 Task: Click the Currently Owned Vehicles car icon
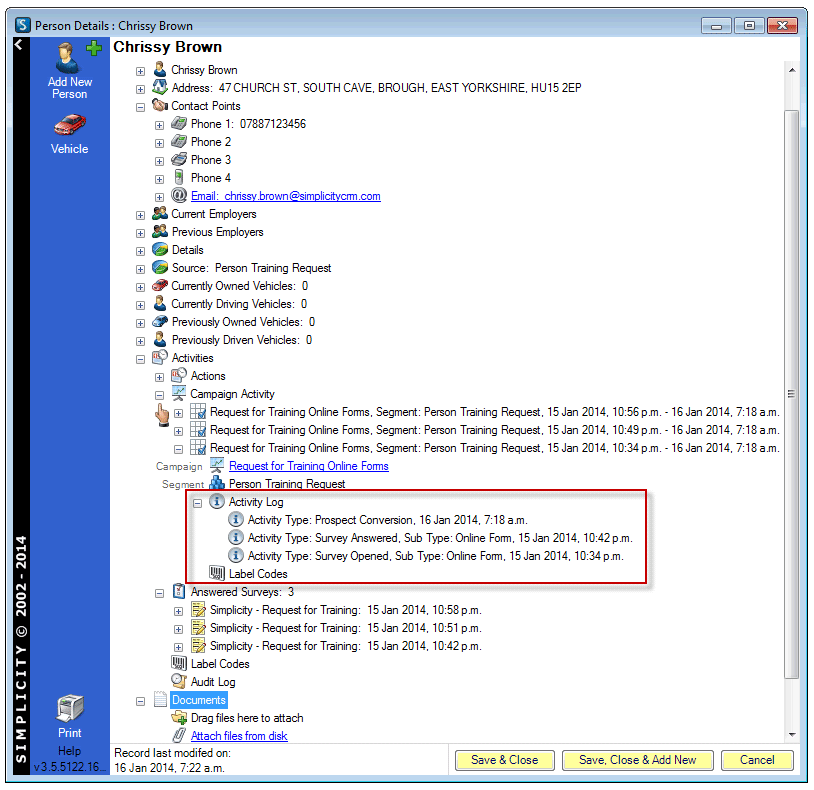160,285
